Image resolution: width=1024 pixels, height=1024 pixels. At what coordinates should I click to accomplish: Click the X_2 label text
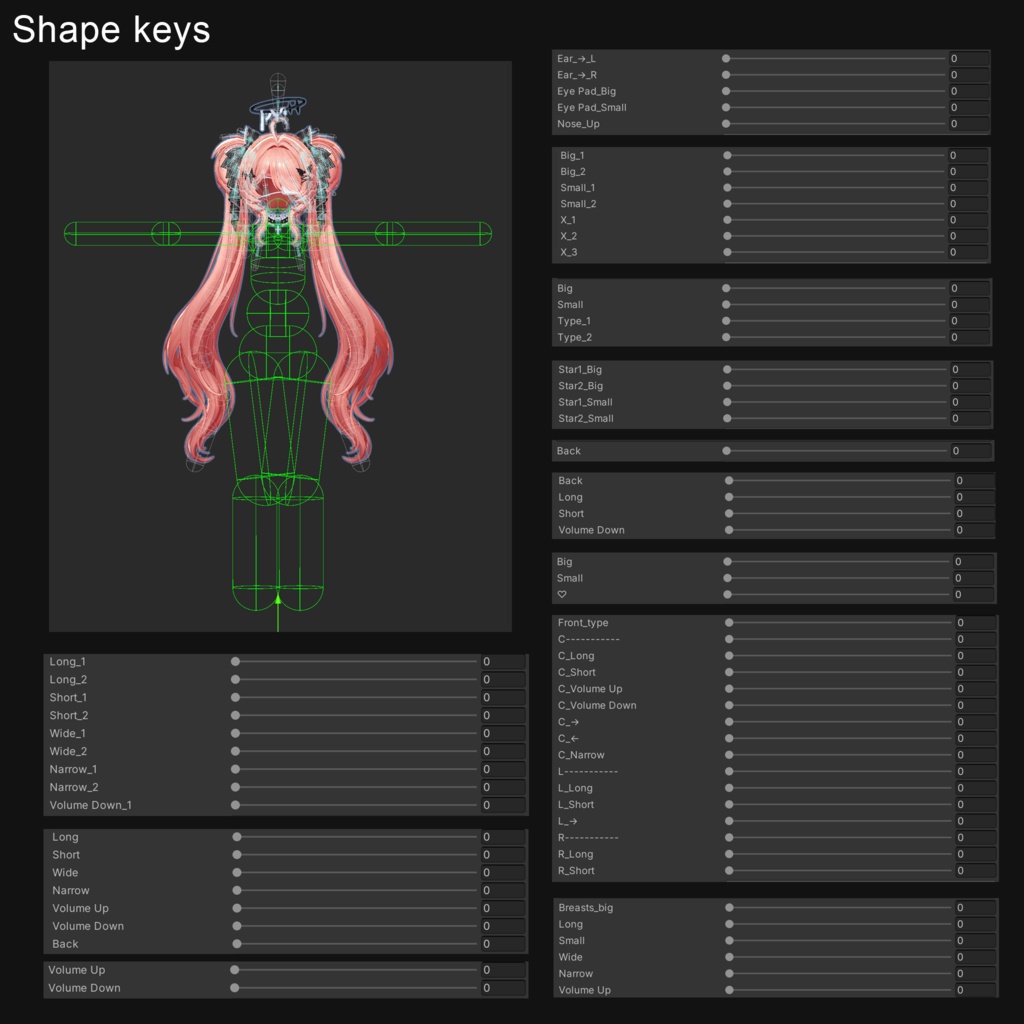click(568, 236)
